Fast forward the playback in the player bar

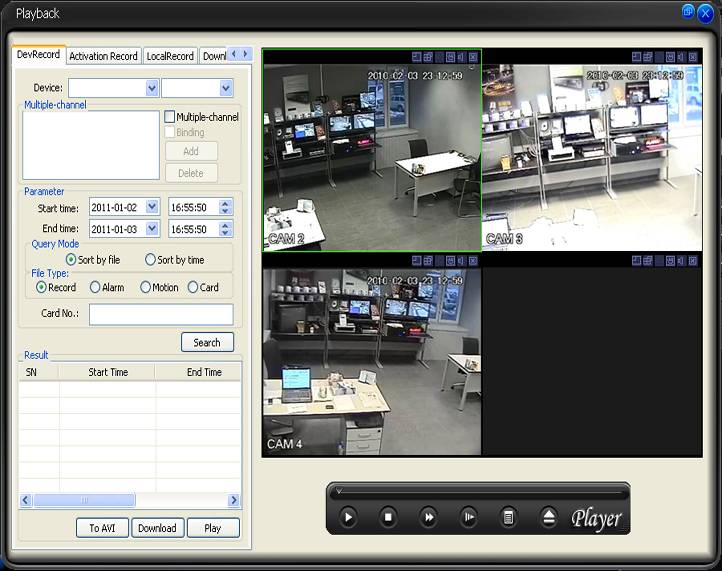pos(429,517)
